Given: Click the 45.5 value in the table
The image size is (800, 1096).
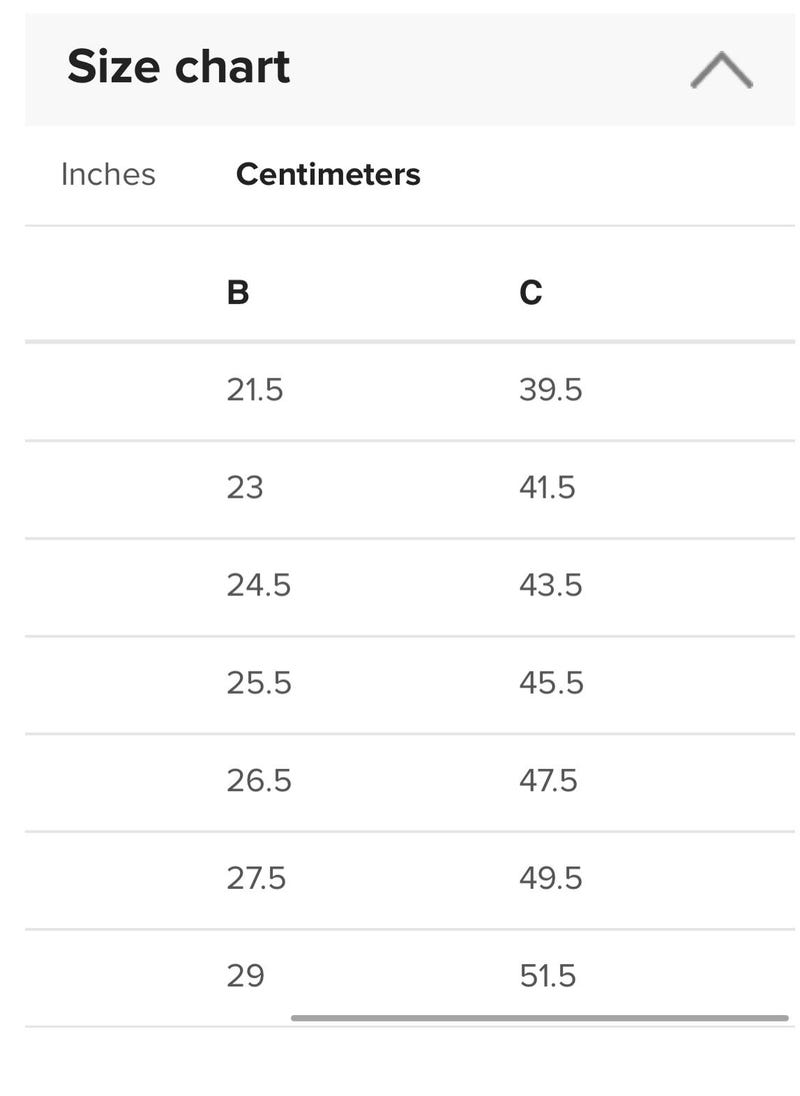Looking at the screenshot, I should coord(551,683).
